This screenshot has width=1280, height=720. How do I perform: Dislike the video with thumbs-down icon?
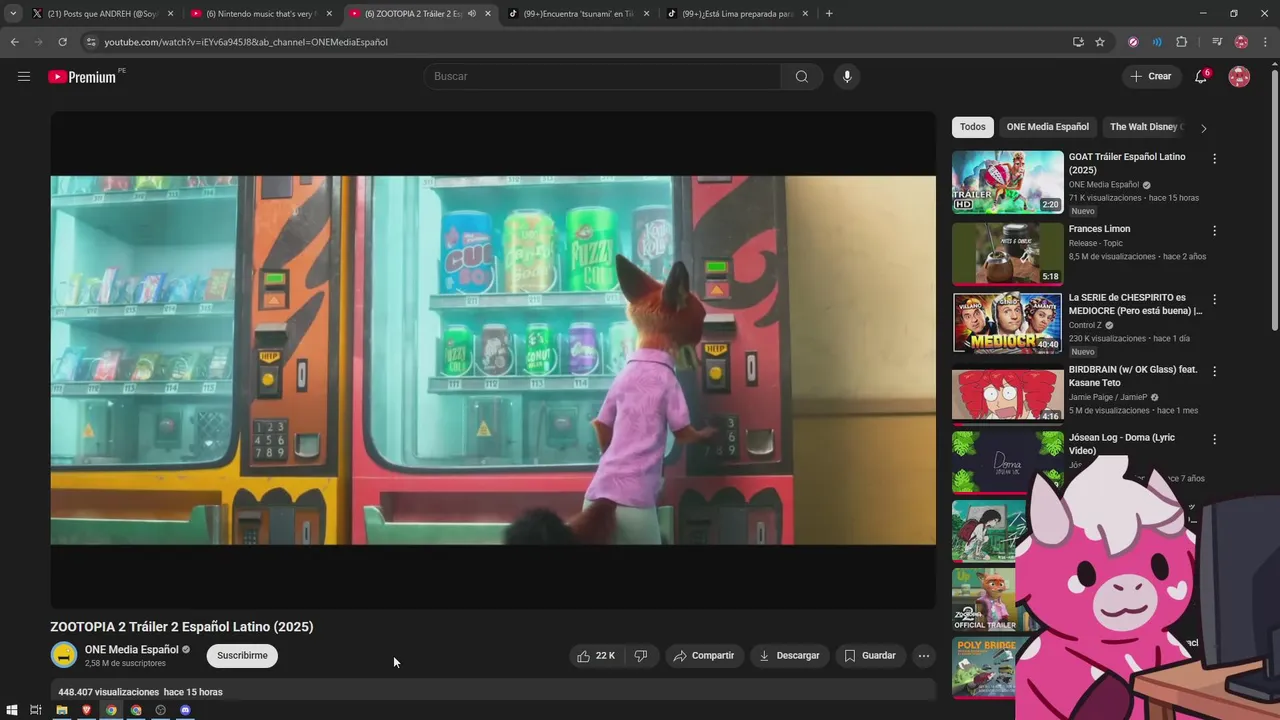click(x=641, y=656)
